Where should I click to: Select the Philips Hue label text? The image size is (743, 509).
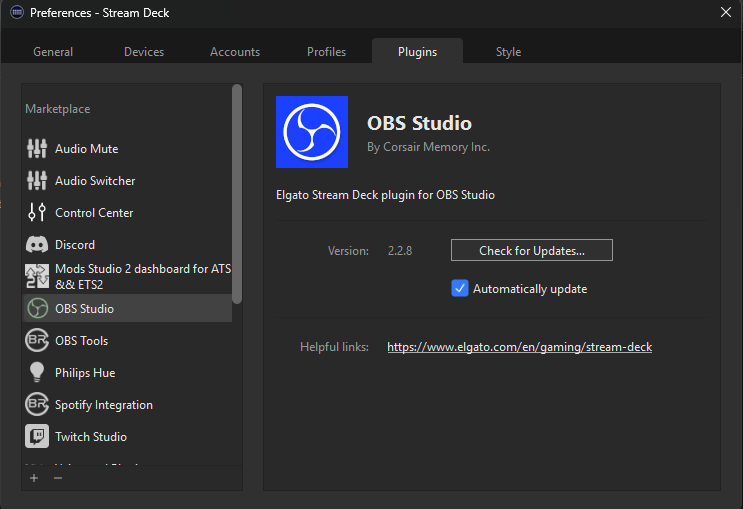pyautogui.click(x=85, y=373)
